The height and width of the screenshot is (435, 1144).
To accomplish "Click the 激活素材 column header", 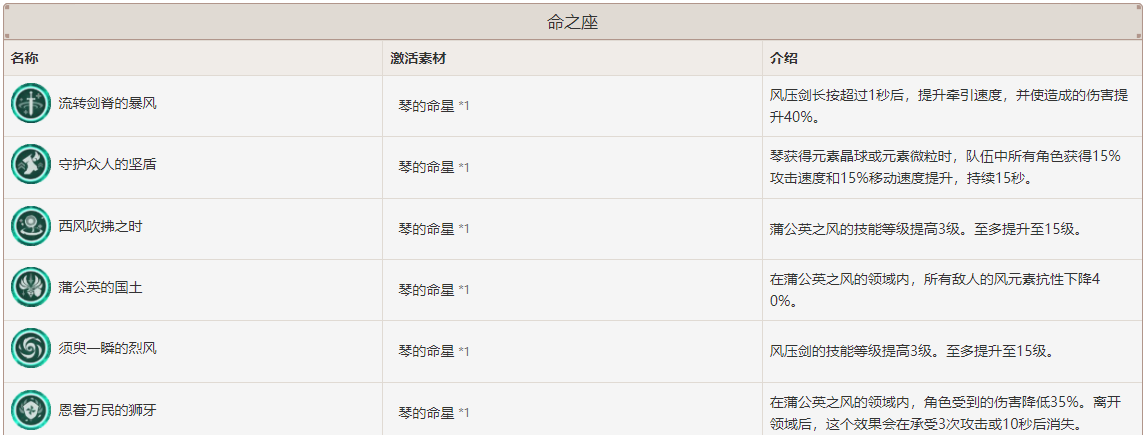I will tap(418, 58).
